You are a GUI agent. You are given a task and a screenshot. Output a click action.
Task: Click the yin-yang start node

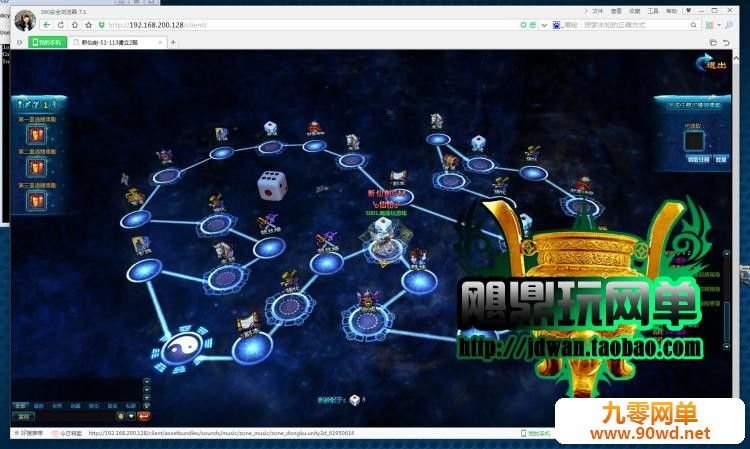[x=182, y=349]
